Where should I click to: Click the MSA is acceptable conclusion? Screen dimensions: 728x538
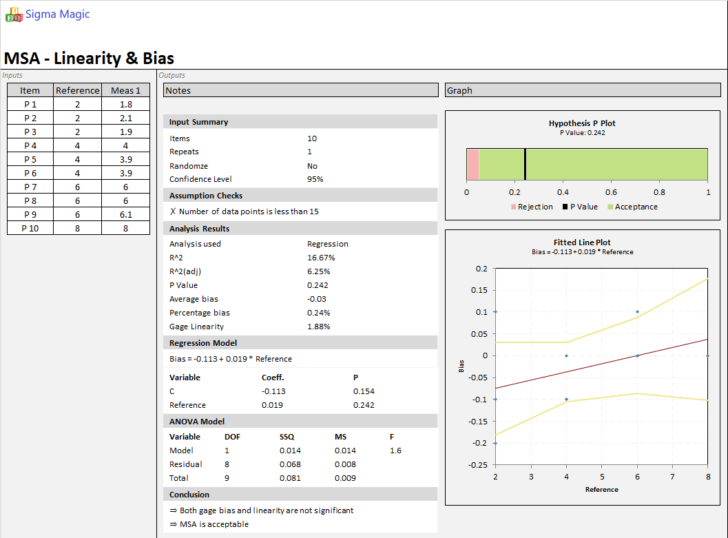[x=209, y=524]
